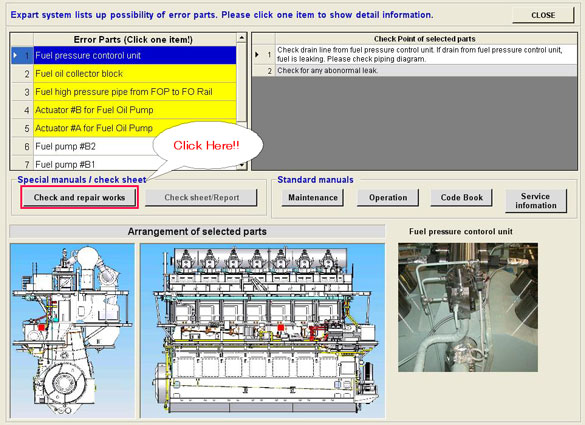The image size is (585, 425).
Task: Click row selector arrow for check point 1
Action: 257,54
